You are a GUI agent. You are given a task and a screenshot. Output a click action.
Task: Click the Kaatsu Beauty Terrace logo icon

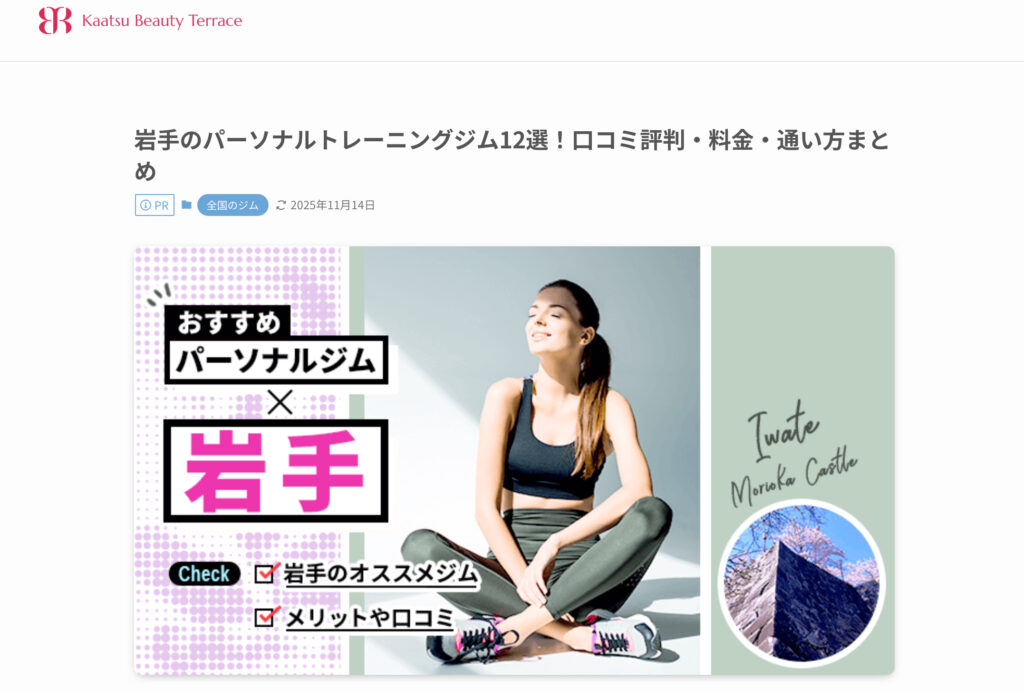tap(55, 20)
